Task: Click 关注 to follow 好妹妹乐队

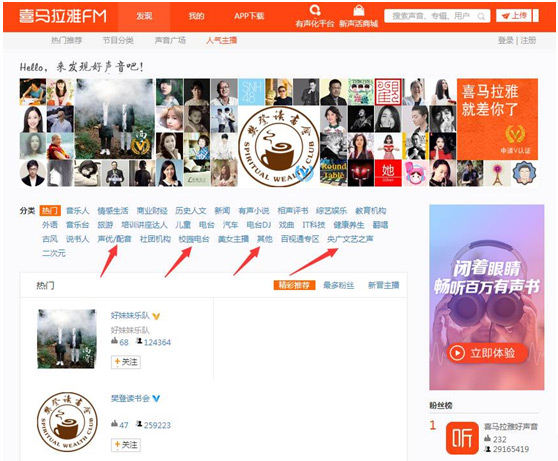Action: point(126,362)
